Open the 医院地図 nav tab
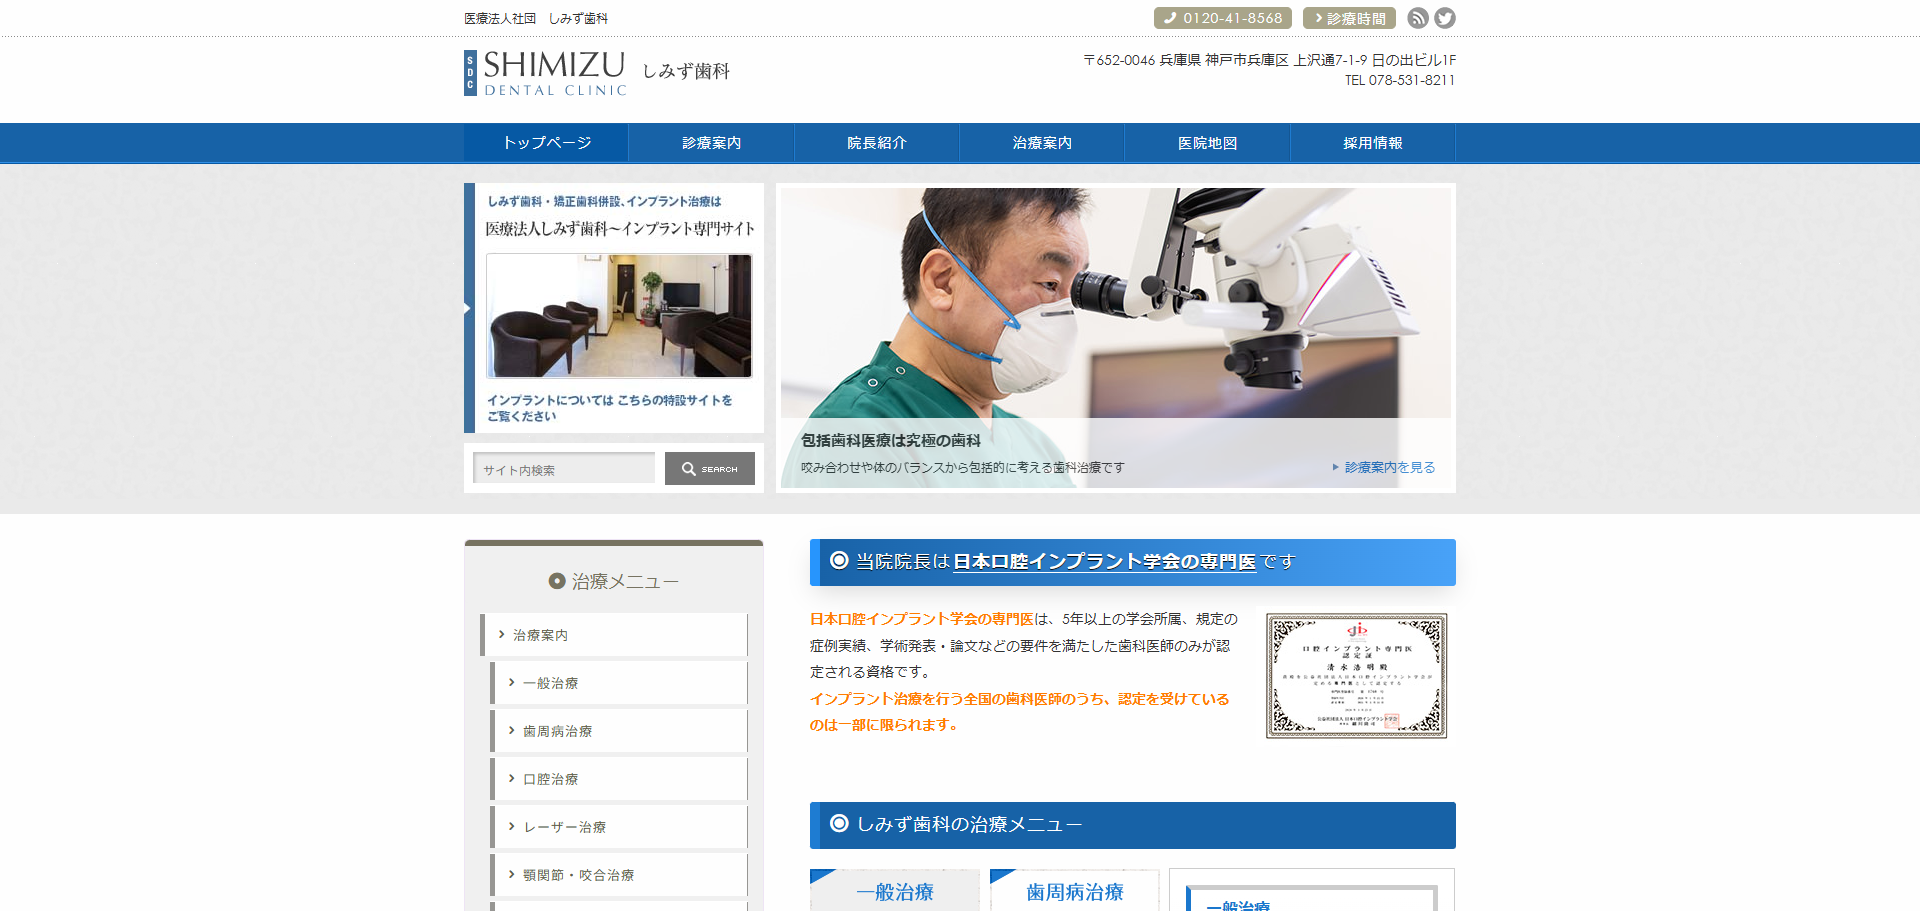Viewport: 1920px width, 911px height. 1207,143
